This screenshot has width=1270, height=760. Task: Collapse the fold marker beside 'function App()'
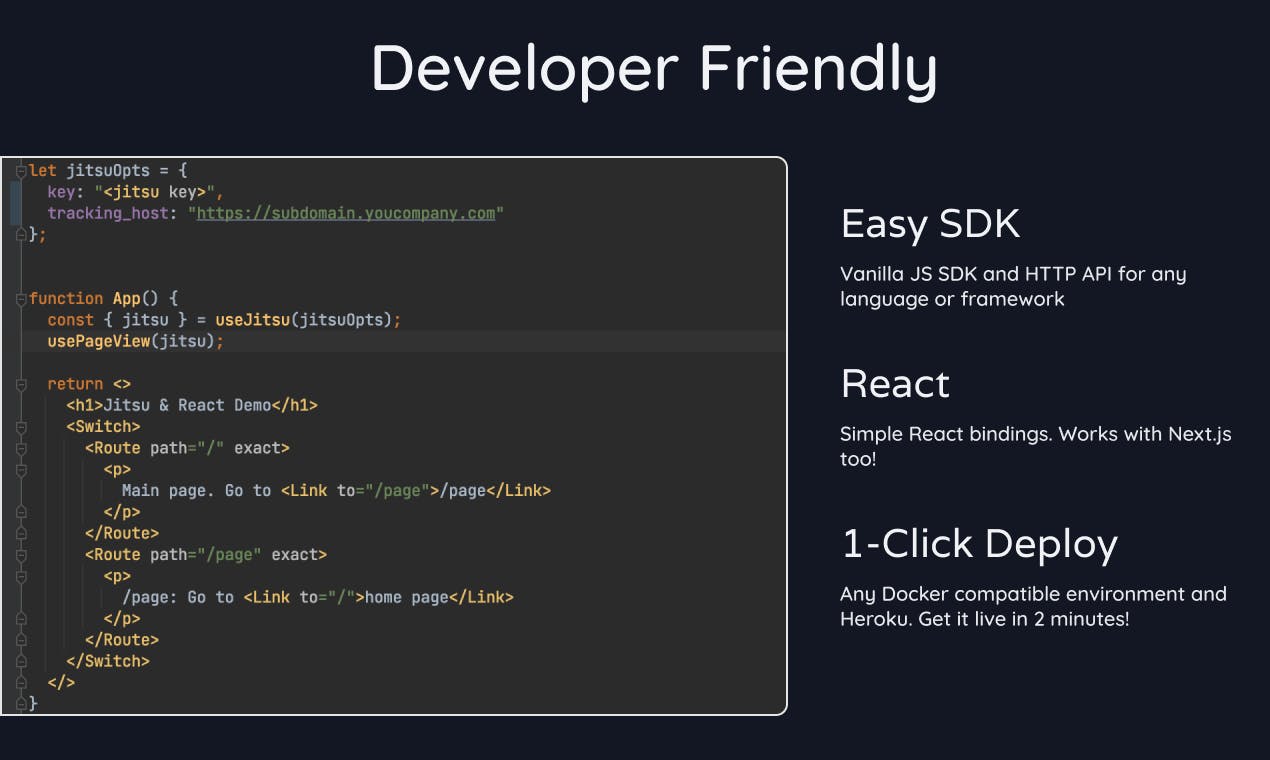point(20,299)
